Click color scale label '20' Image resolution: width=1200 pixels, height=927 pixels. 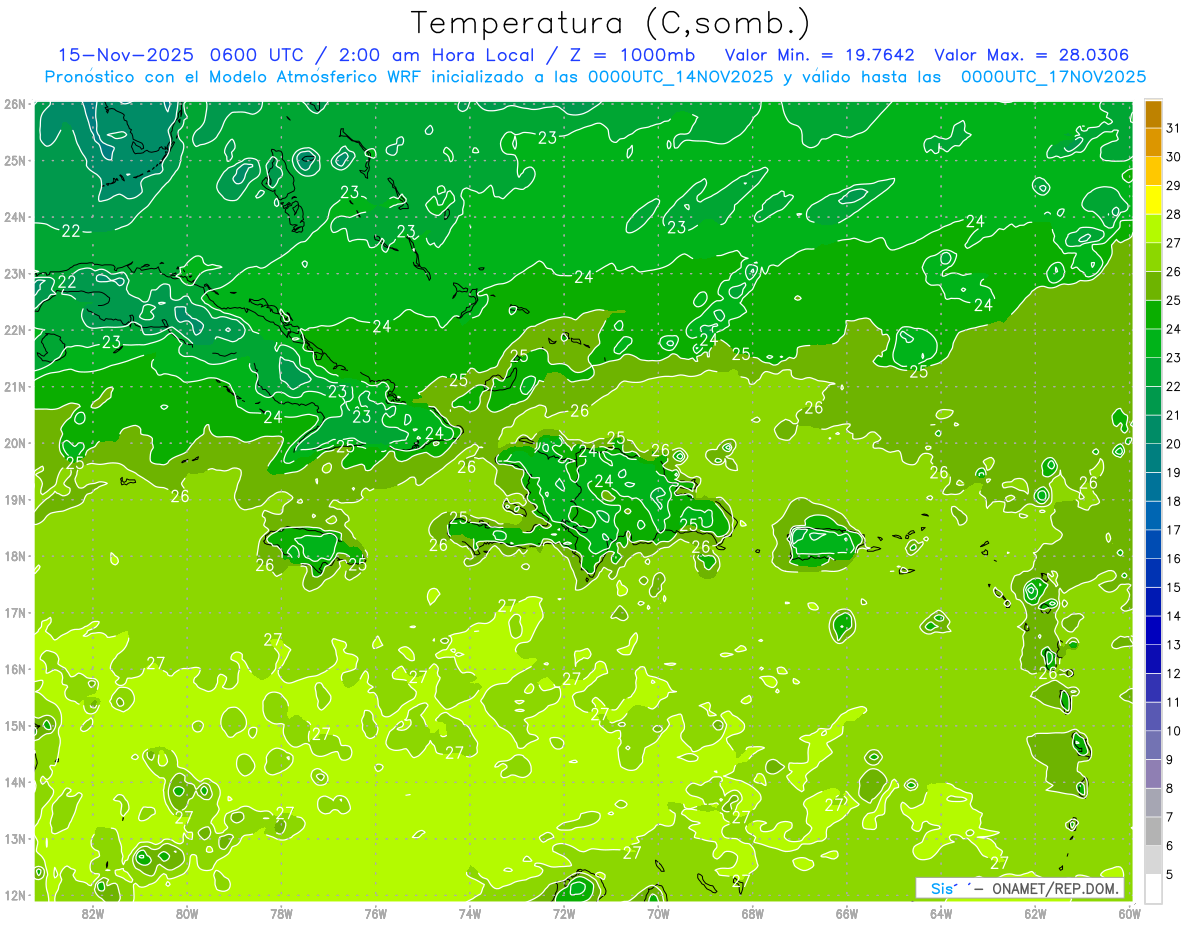[x=1173, y=444]
